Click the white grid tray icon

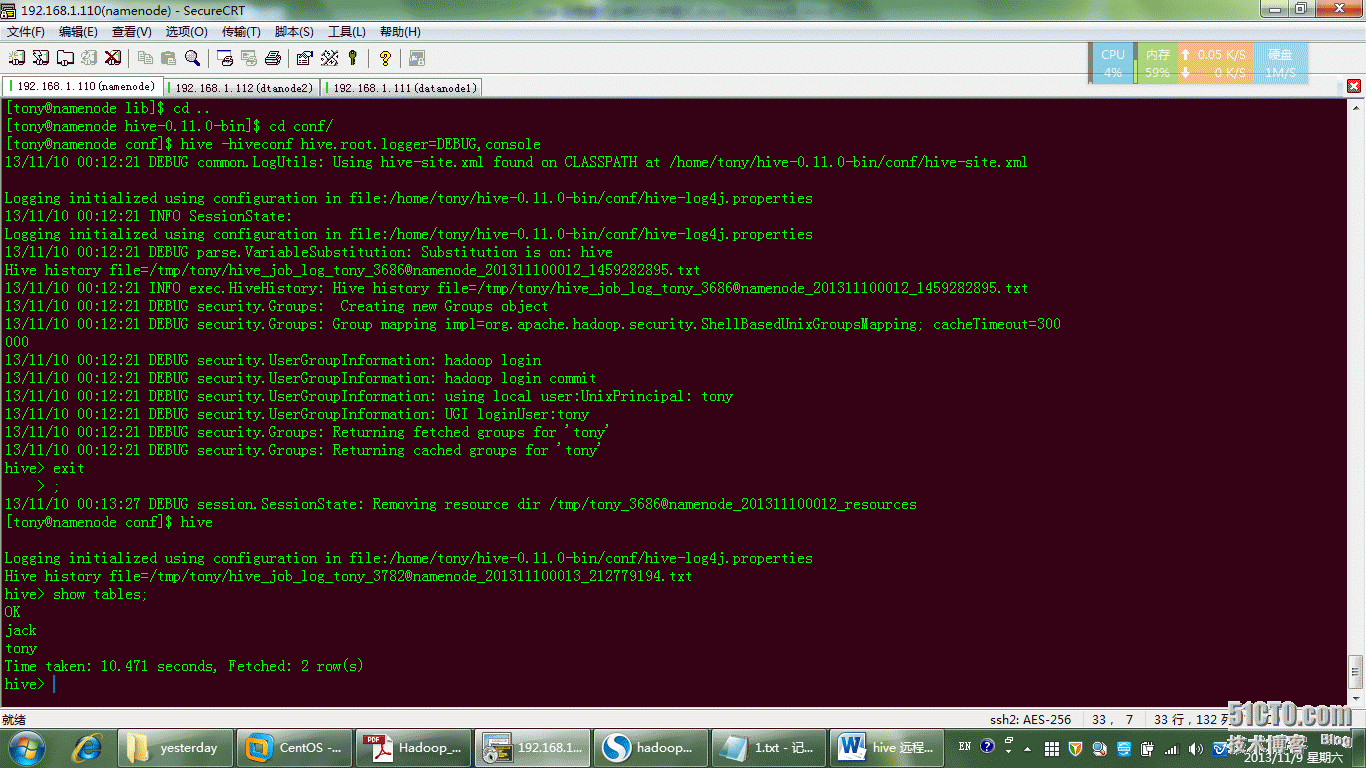click(x=1052, y=748)
